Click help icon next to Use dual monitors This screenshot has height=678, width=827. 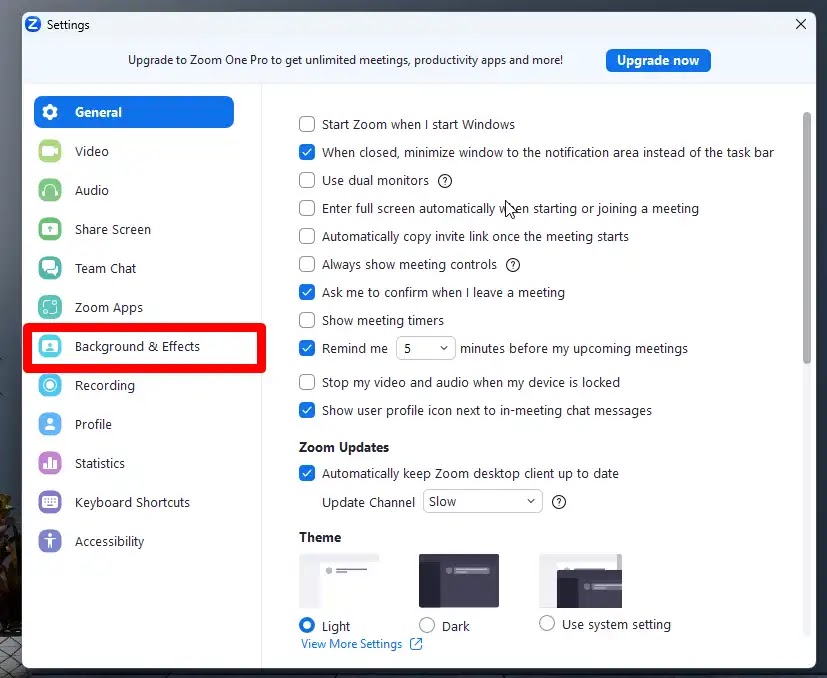[445, 181]
